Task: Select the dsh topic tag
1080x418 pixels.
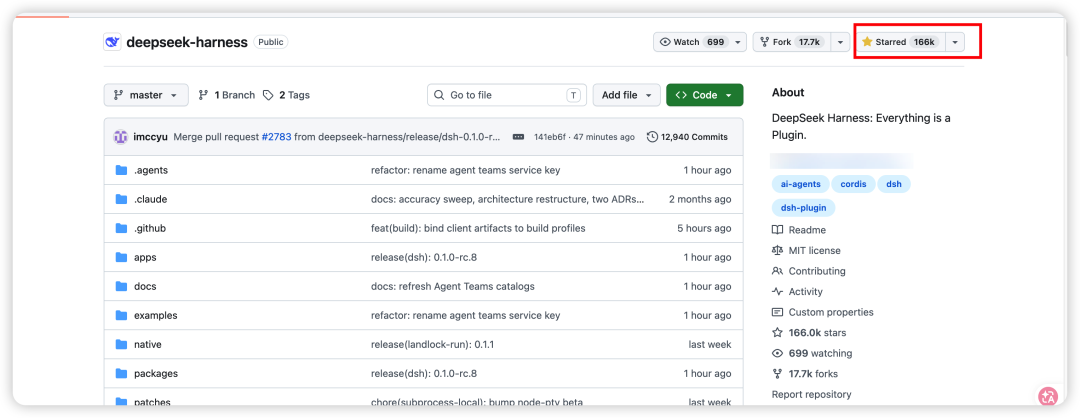Action: (894, 185)
